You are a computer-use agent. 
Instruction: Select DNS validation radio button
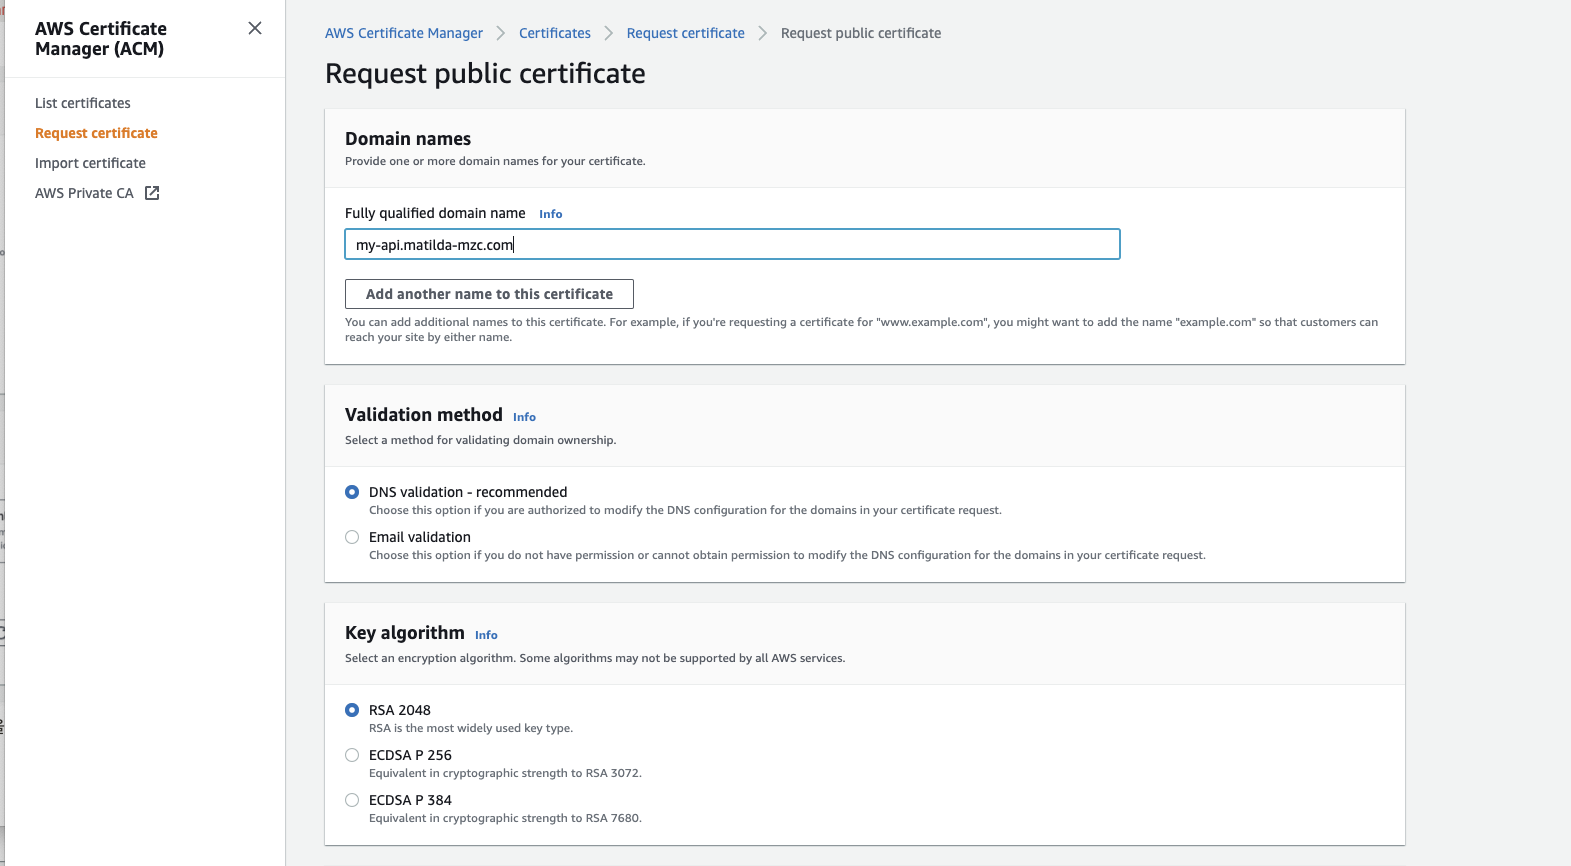point(352,492)
